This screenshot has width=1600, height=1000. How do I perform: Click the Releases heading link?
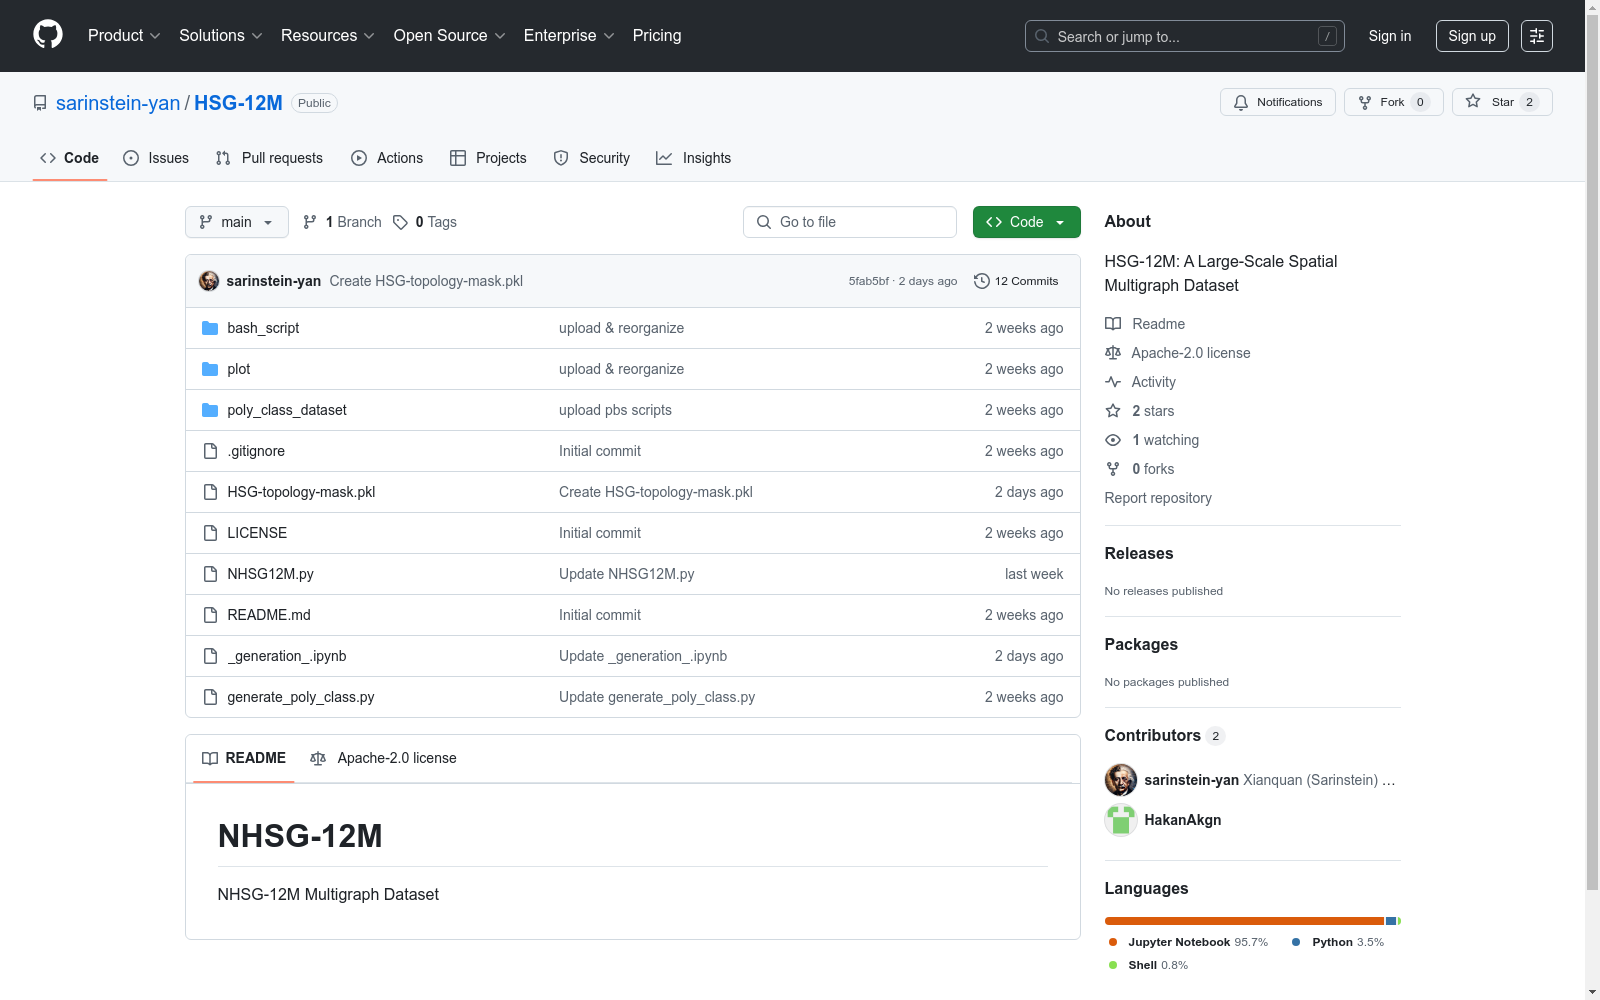click(x=1139, y=554)
